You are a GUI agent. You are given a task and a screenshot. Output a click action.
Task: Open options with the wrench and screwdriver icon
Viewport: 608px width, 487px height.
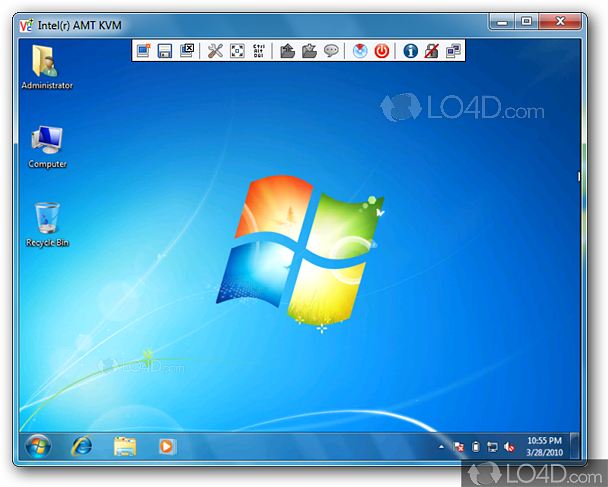215,51
